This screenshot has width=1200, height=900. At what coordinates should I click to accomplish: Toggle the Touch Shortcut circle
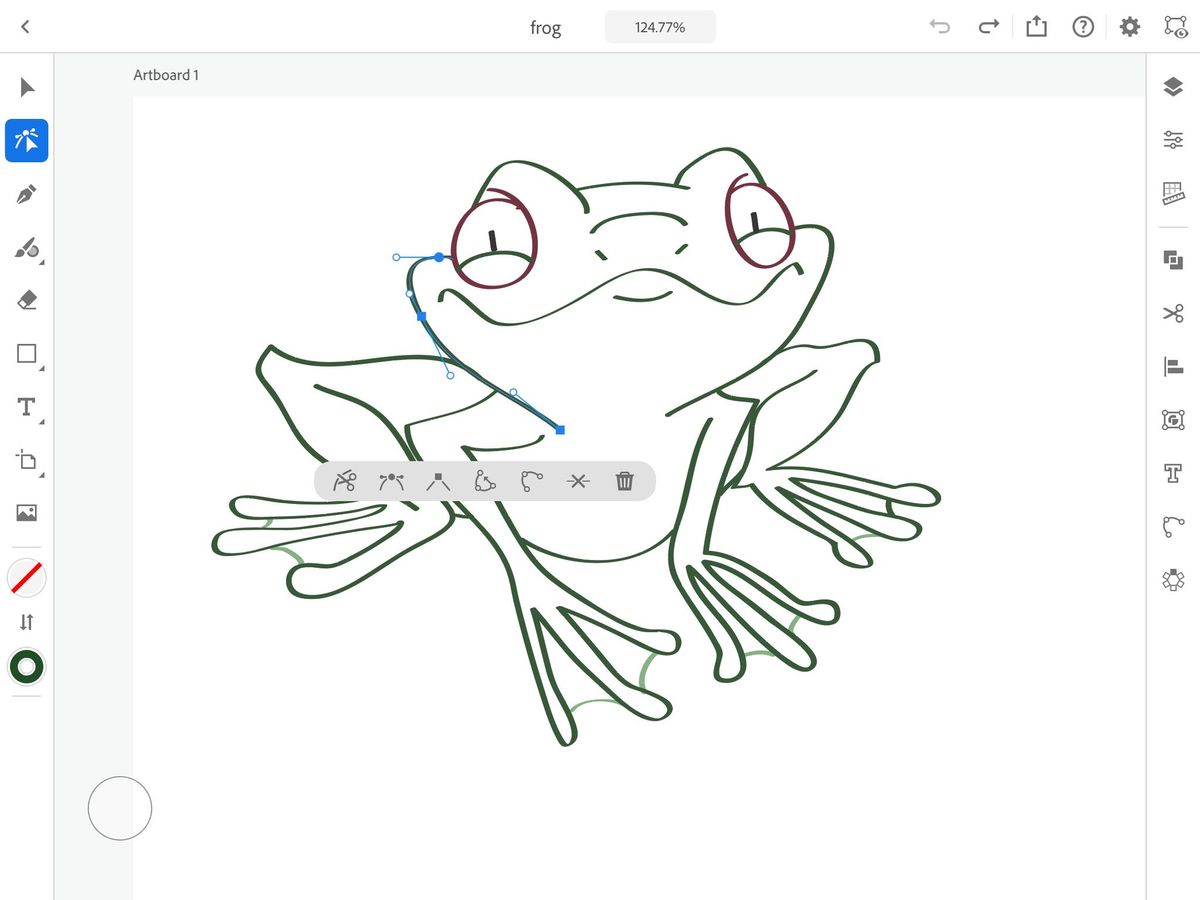(x=119, y=808)
